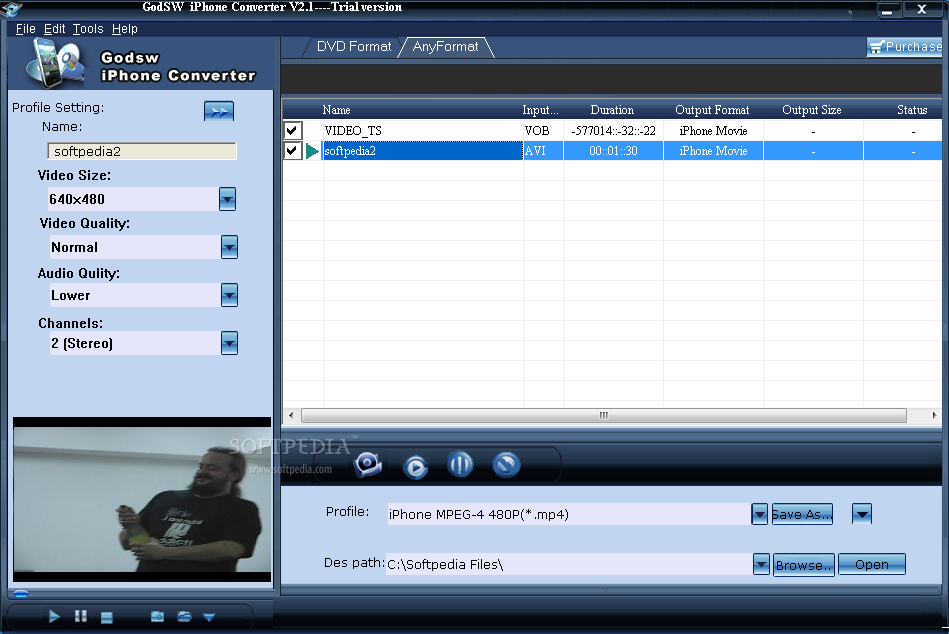Click the horizontal scrollbar of the file list

tap(604, 415)
